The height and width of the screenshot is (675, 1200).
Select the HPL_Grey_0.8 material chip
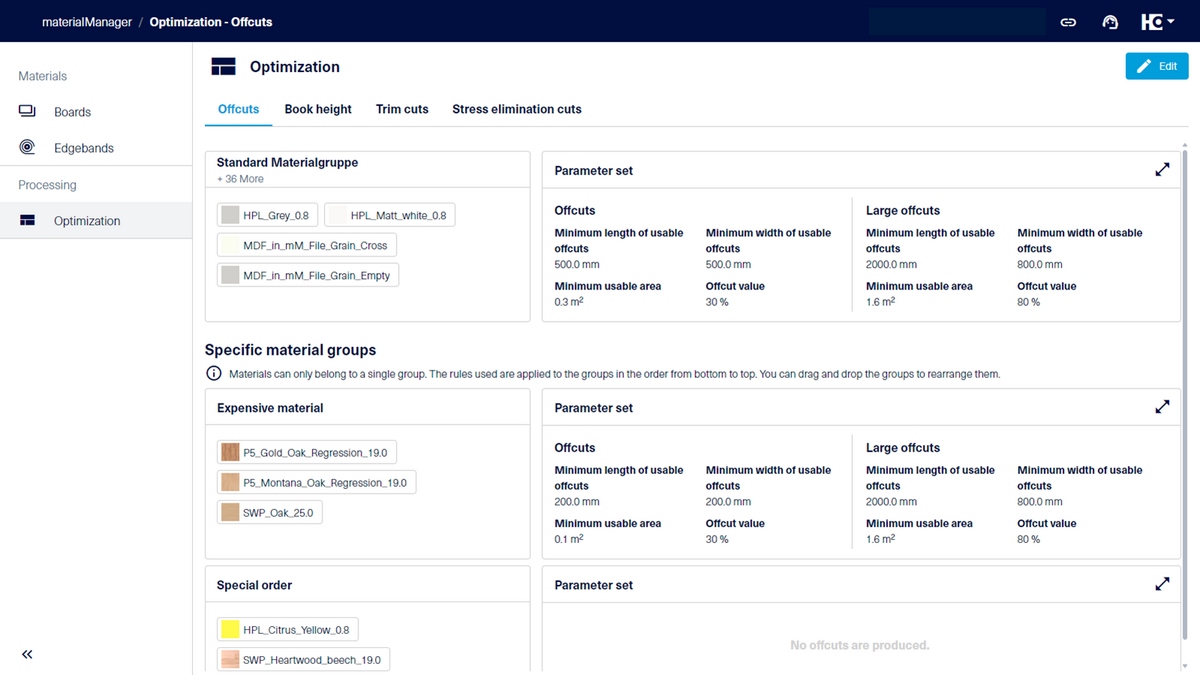point(266,215)
